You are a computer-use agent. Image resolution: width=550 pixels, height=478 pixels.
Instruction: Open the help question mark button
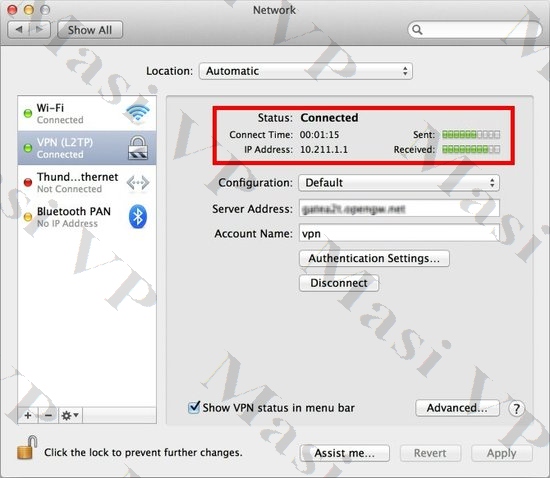click(x=516, y=409)
